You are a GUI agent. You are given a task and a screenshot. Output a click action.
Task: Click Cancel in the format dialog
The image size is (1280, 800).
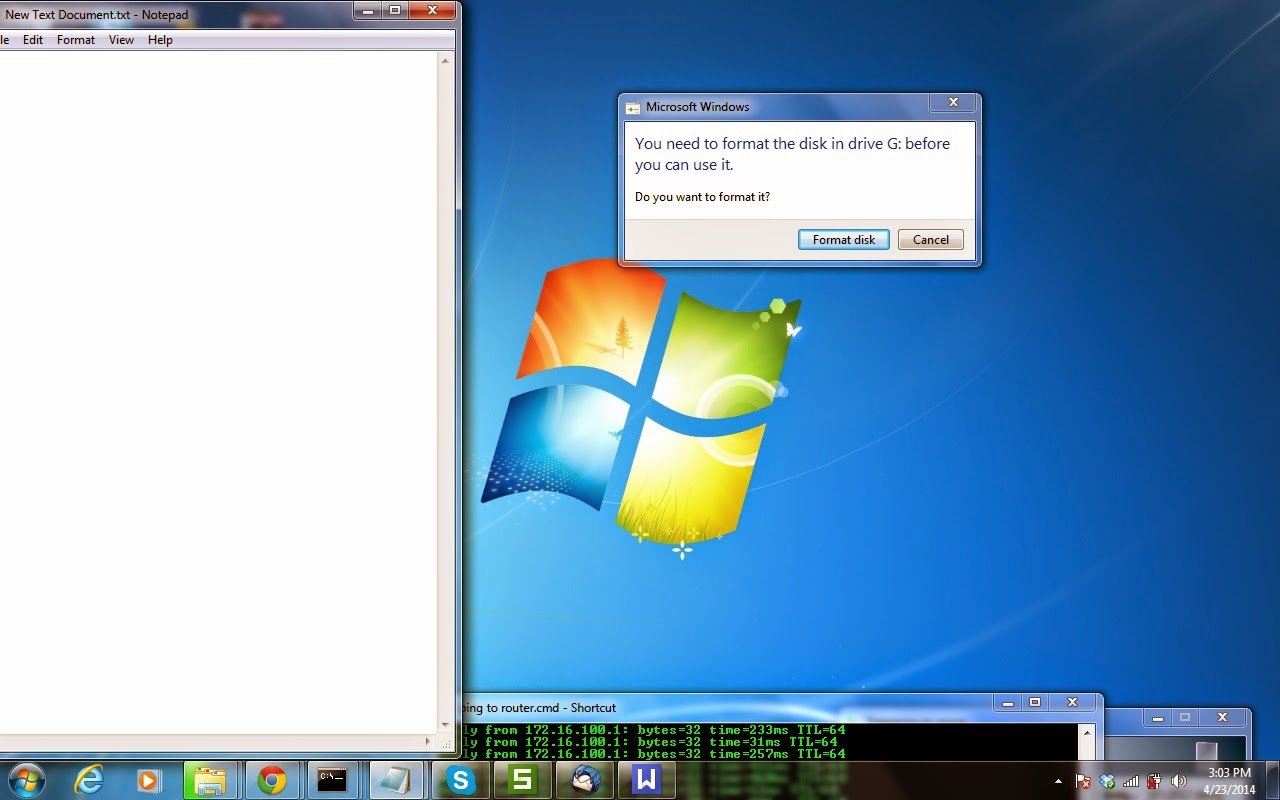[931, 240]
